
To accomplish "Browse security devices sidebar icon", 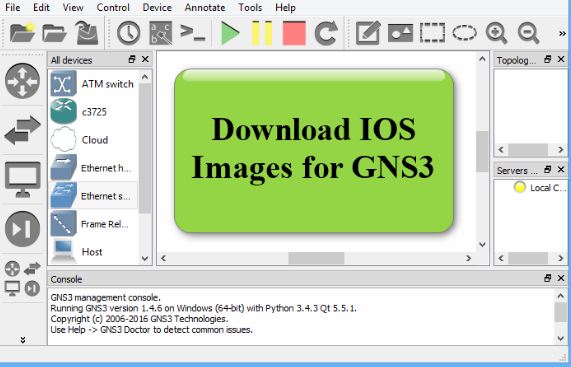I will tap(23, 229).
